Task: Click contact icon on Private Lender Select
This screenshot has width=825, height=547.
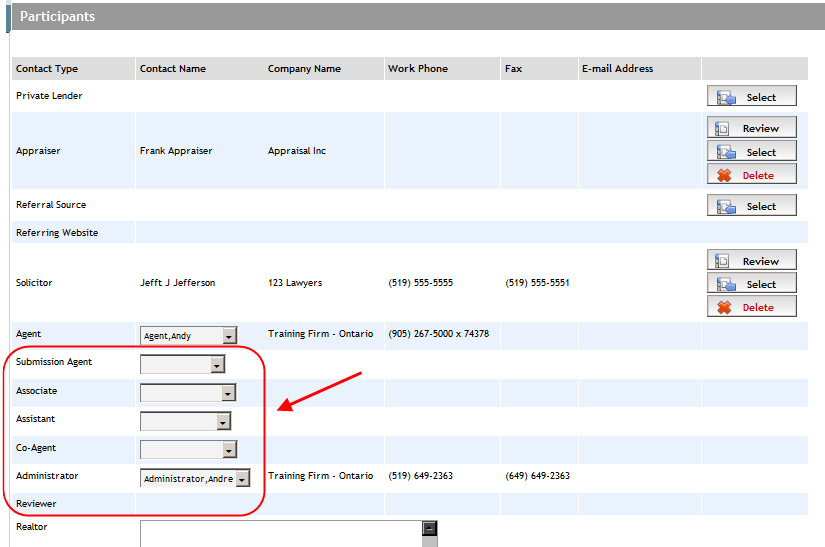Action: click(726, 97)
